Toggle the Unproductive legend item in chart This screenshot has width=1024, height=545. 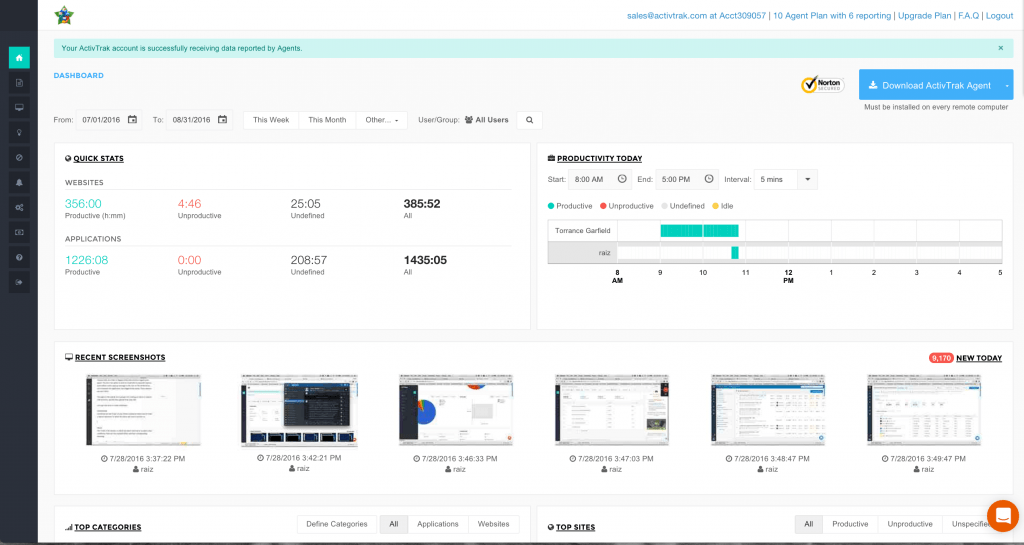pyautogui.click(x=627, y=206)
